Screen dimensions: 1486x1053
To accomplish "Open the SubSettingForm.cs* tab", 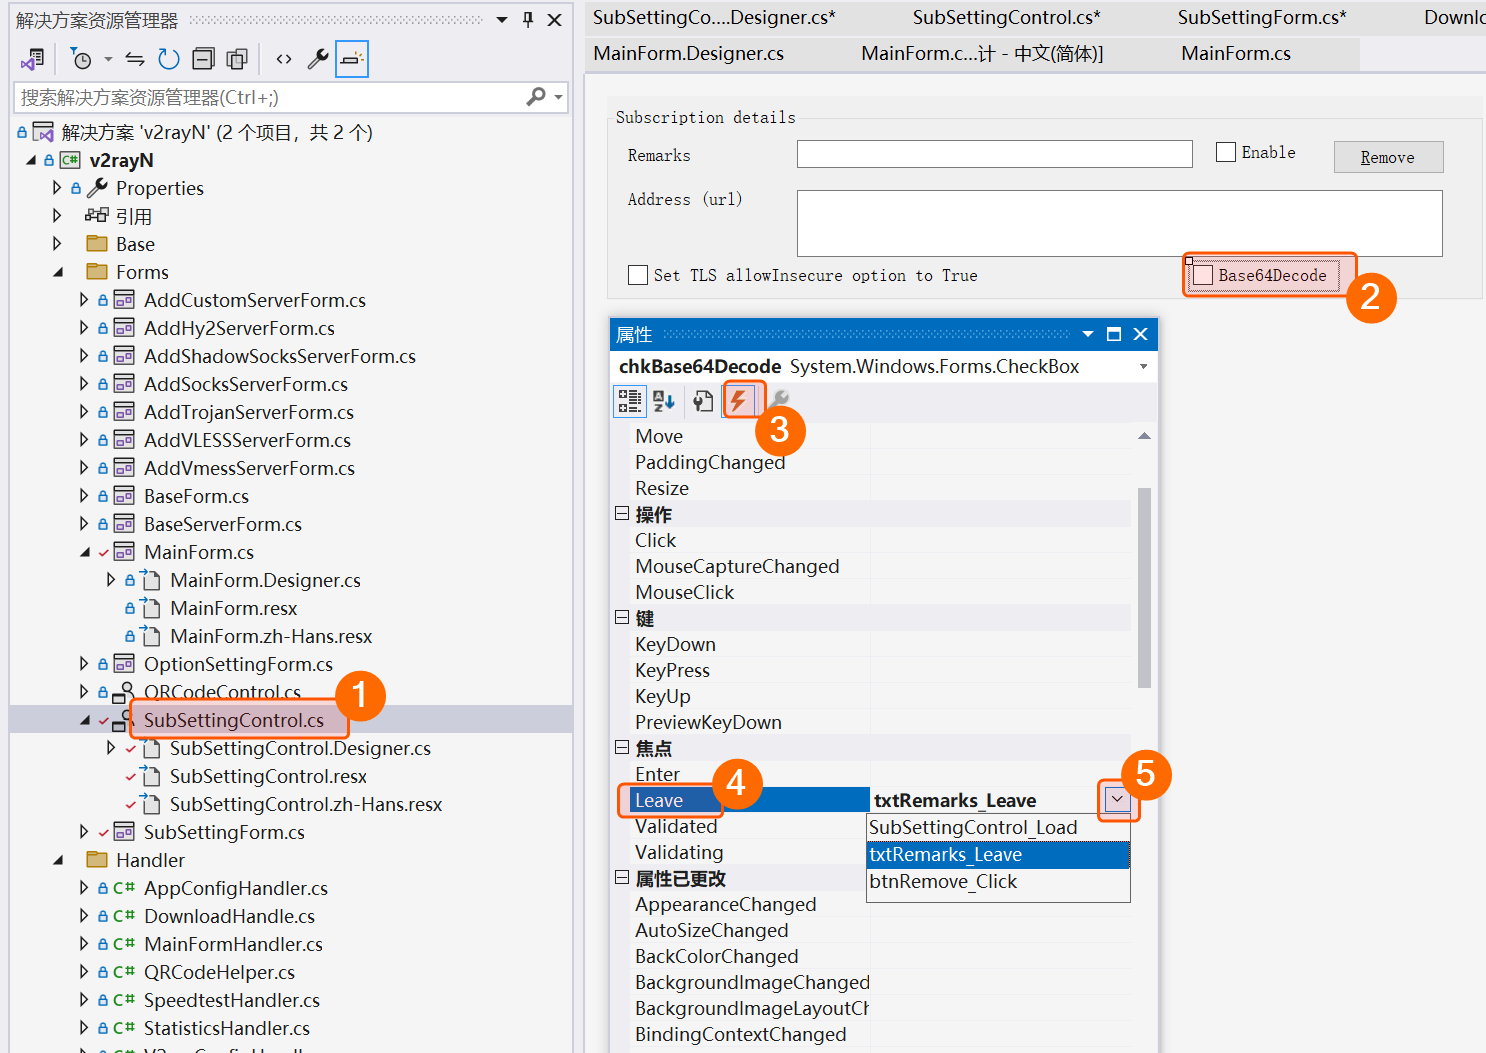I will [1261, 17].
